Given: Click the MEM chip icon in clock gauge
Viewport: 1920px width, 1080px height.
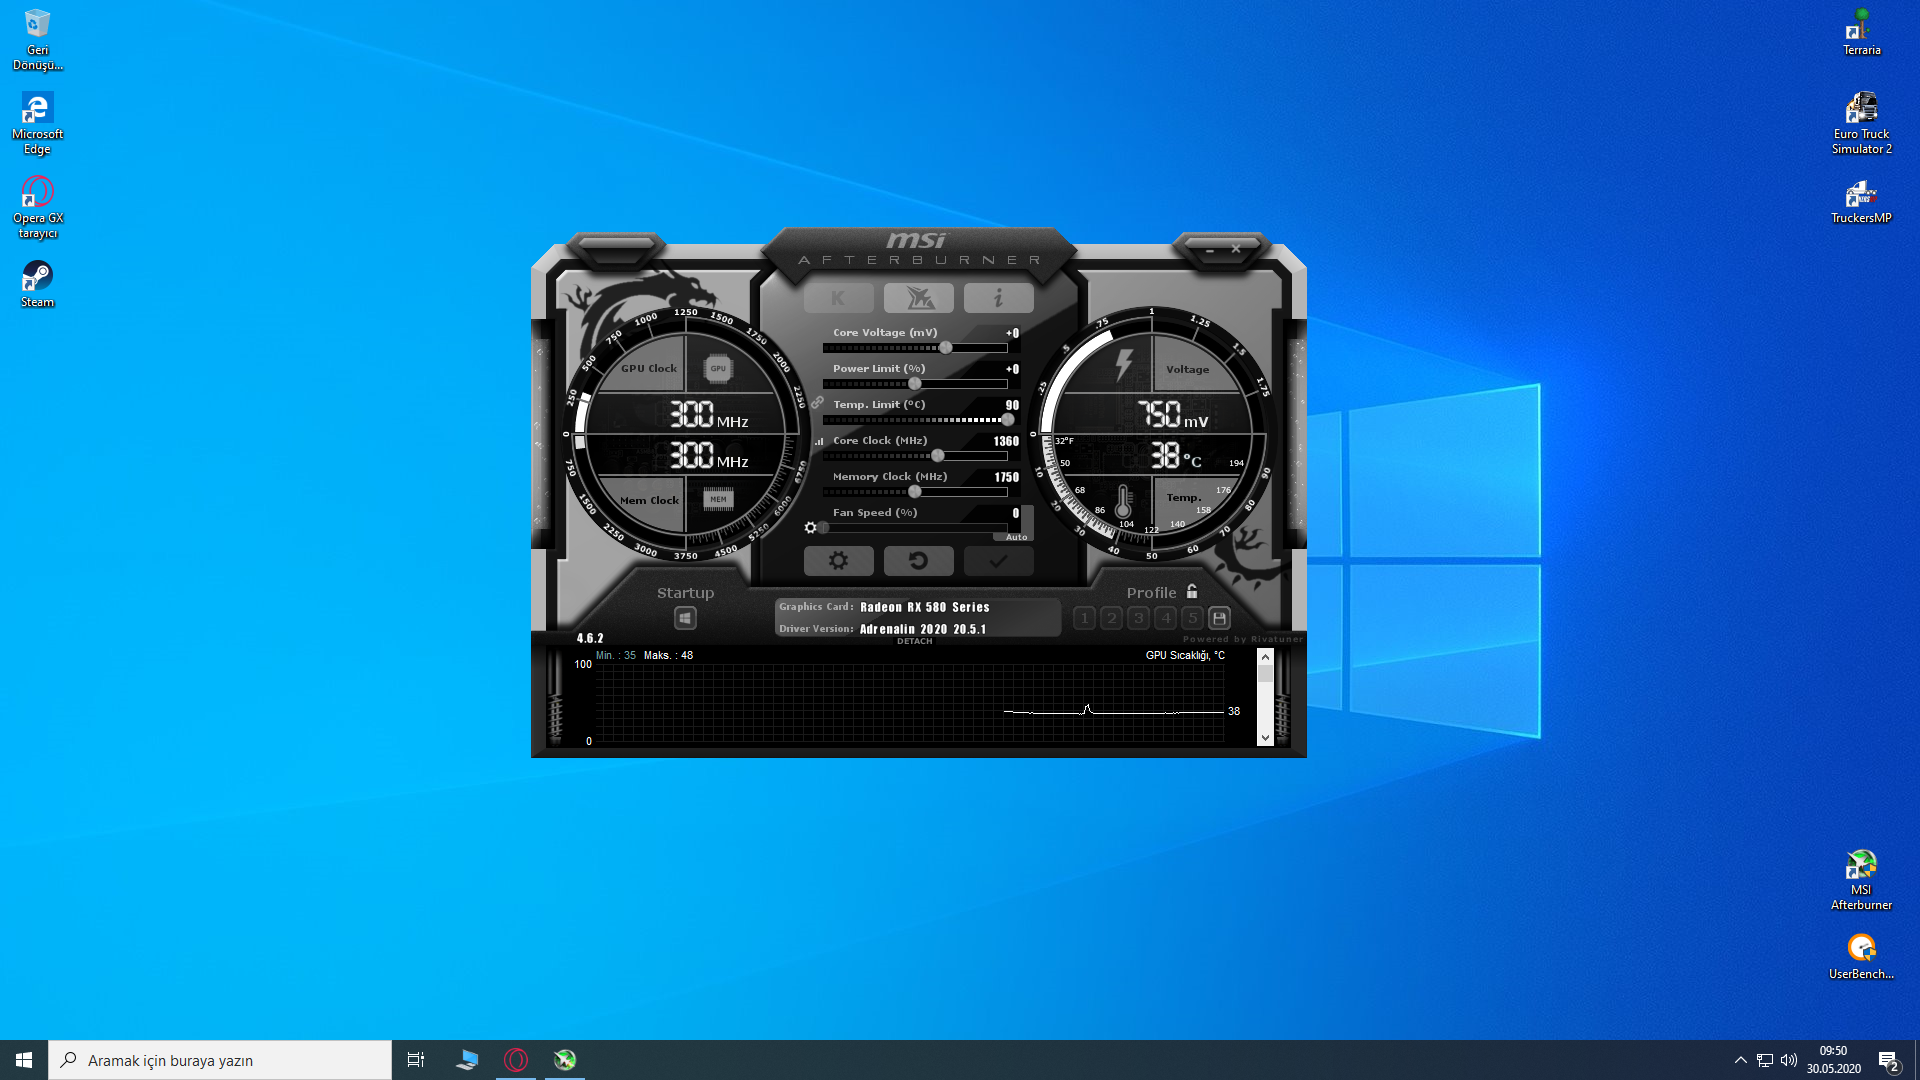Looking at the screenshot, I should click(718, 499).
